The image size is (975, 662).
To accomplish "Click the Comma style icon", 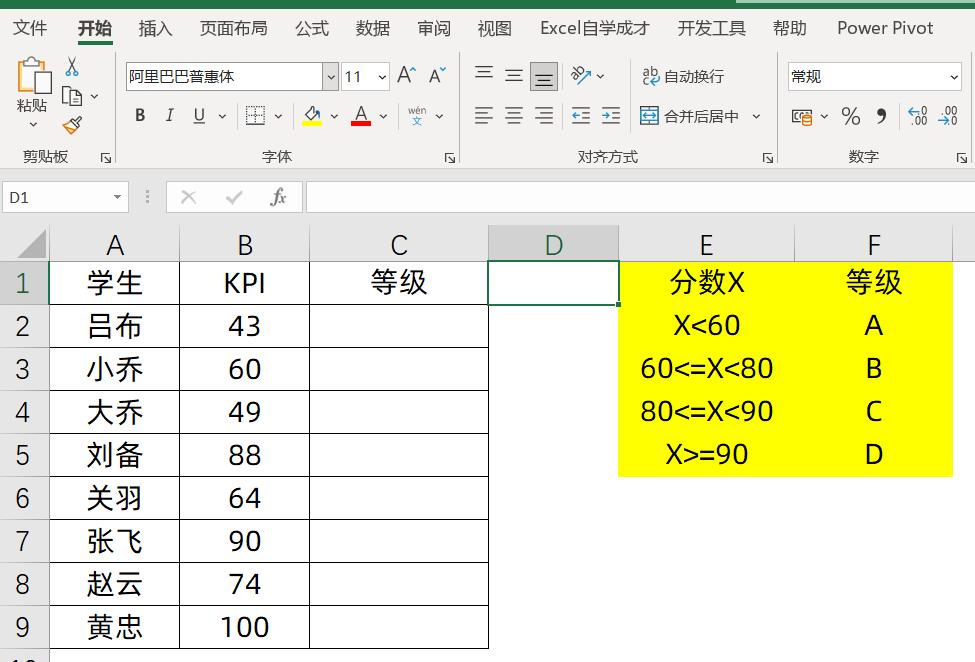I will pyautogui.click(x=881, y=117).
